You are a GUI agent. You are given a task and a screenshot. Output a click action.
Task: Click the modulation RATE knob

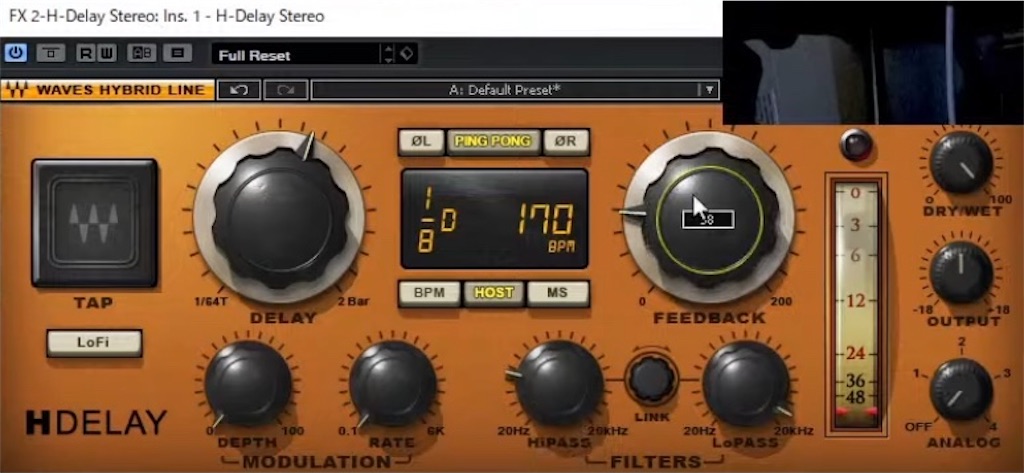click(392, 384)
